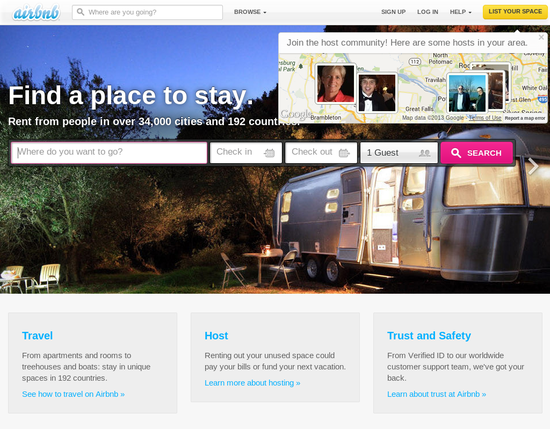The height and width of the screenshot is (429, 550).
Task: Select the host photo of woman in red
Action: point(335,83)
